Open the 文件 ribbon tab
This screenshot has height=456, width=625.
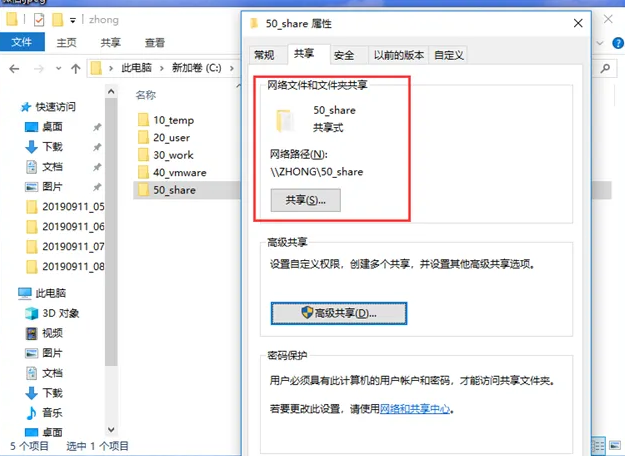click(x=22, y=42)
